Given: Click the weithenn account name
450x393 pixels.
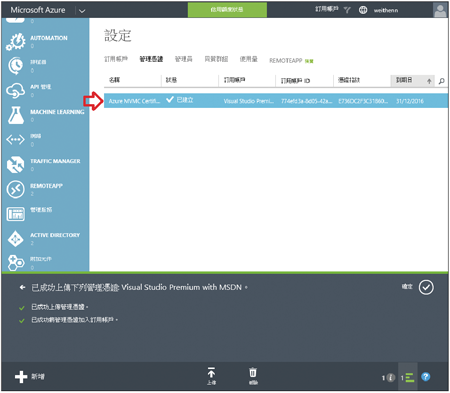Looking at the screenshot, I should coord(386,10).
